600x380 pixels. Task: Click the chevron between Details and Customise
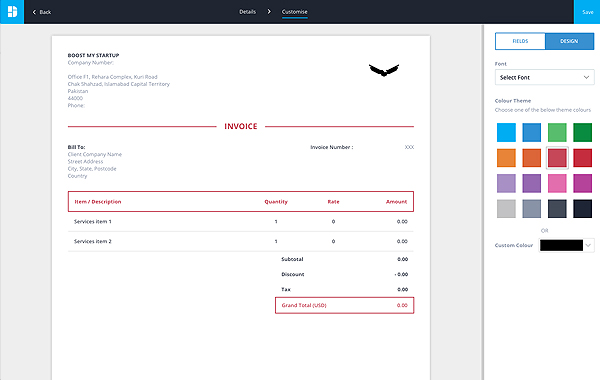click(269, 11)
